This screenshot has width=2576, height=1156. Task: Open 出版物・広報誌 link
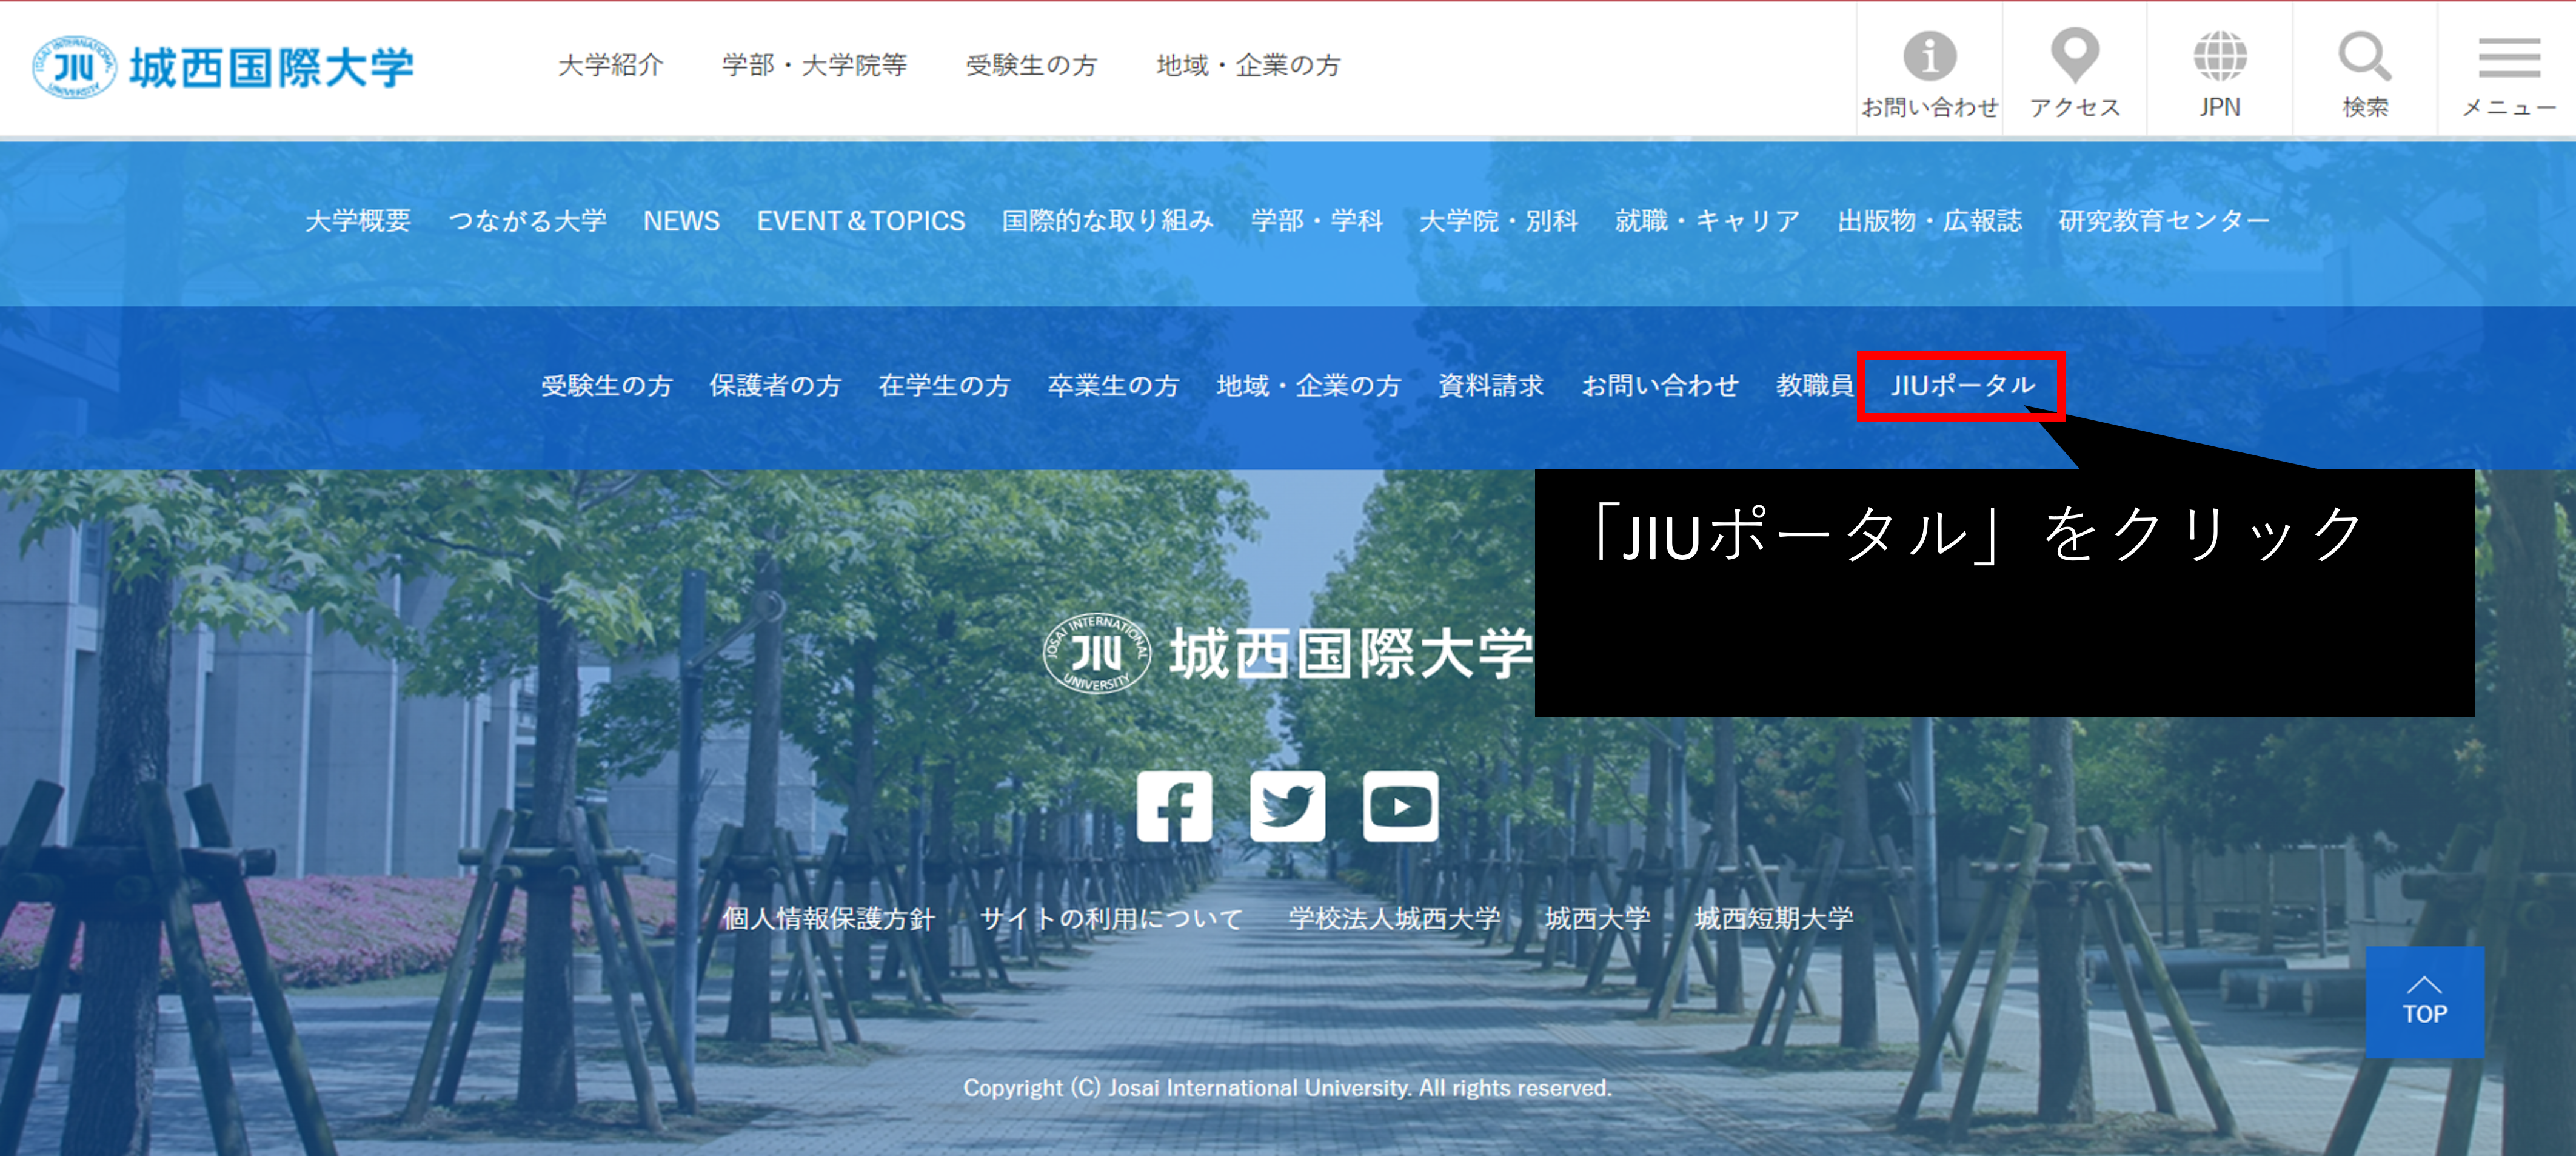(1930, 220)
